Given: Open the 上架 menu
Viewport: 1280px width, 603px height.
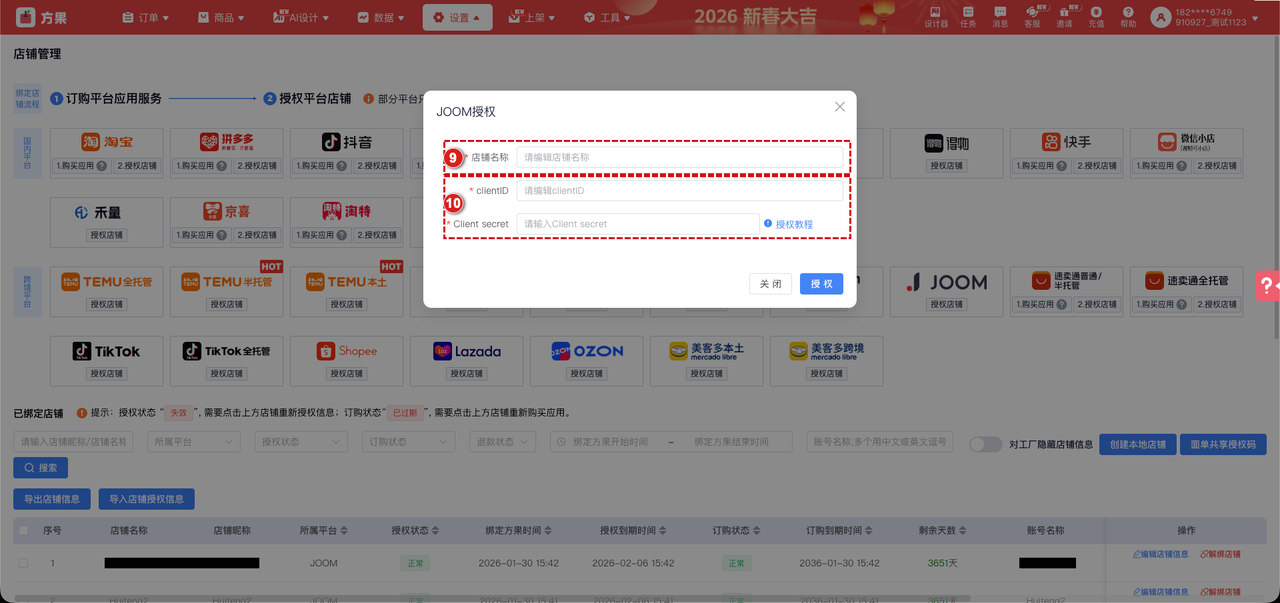Looking at the screenshot, I should 534,17.
